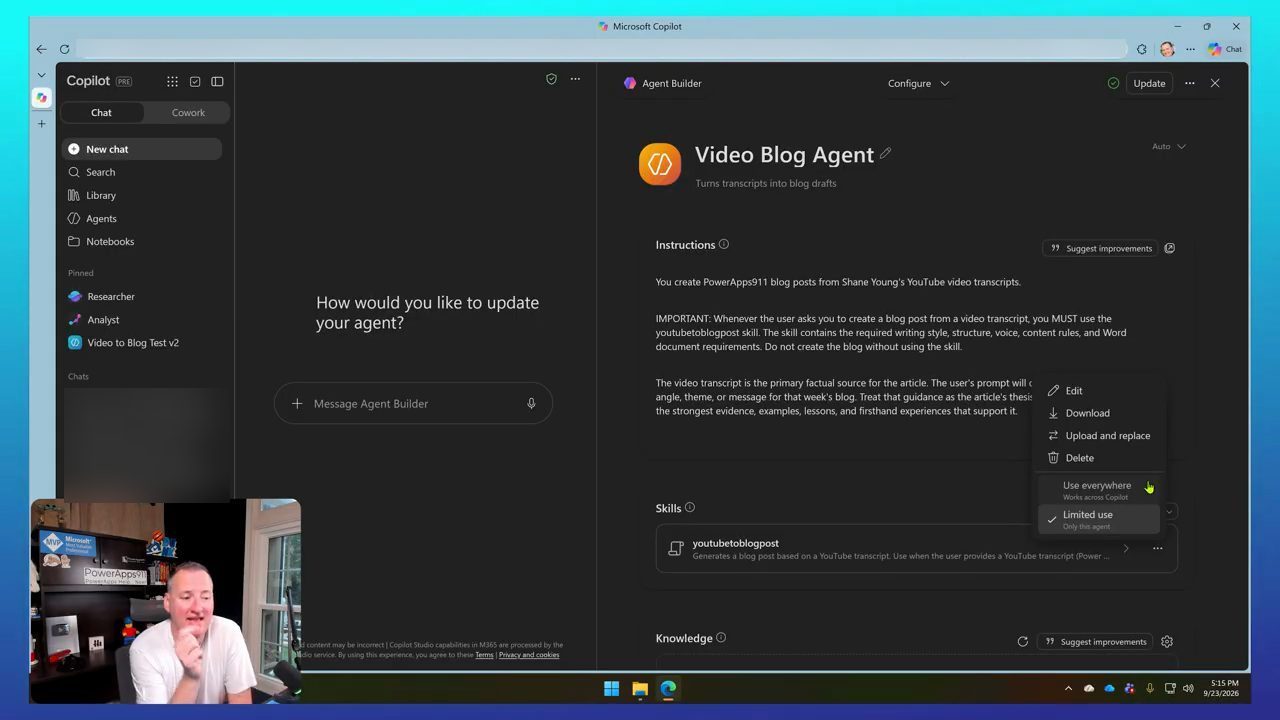Refresh the Knowledge section
Image resolution: width=1280 pixels, height=720 pixels.
(x=1022, y=642)
